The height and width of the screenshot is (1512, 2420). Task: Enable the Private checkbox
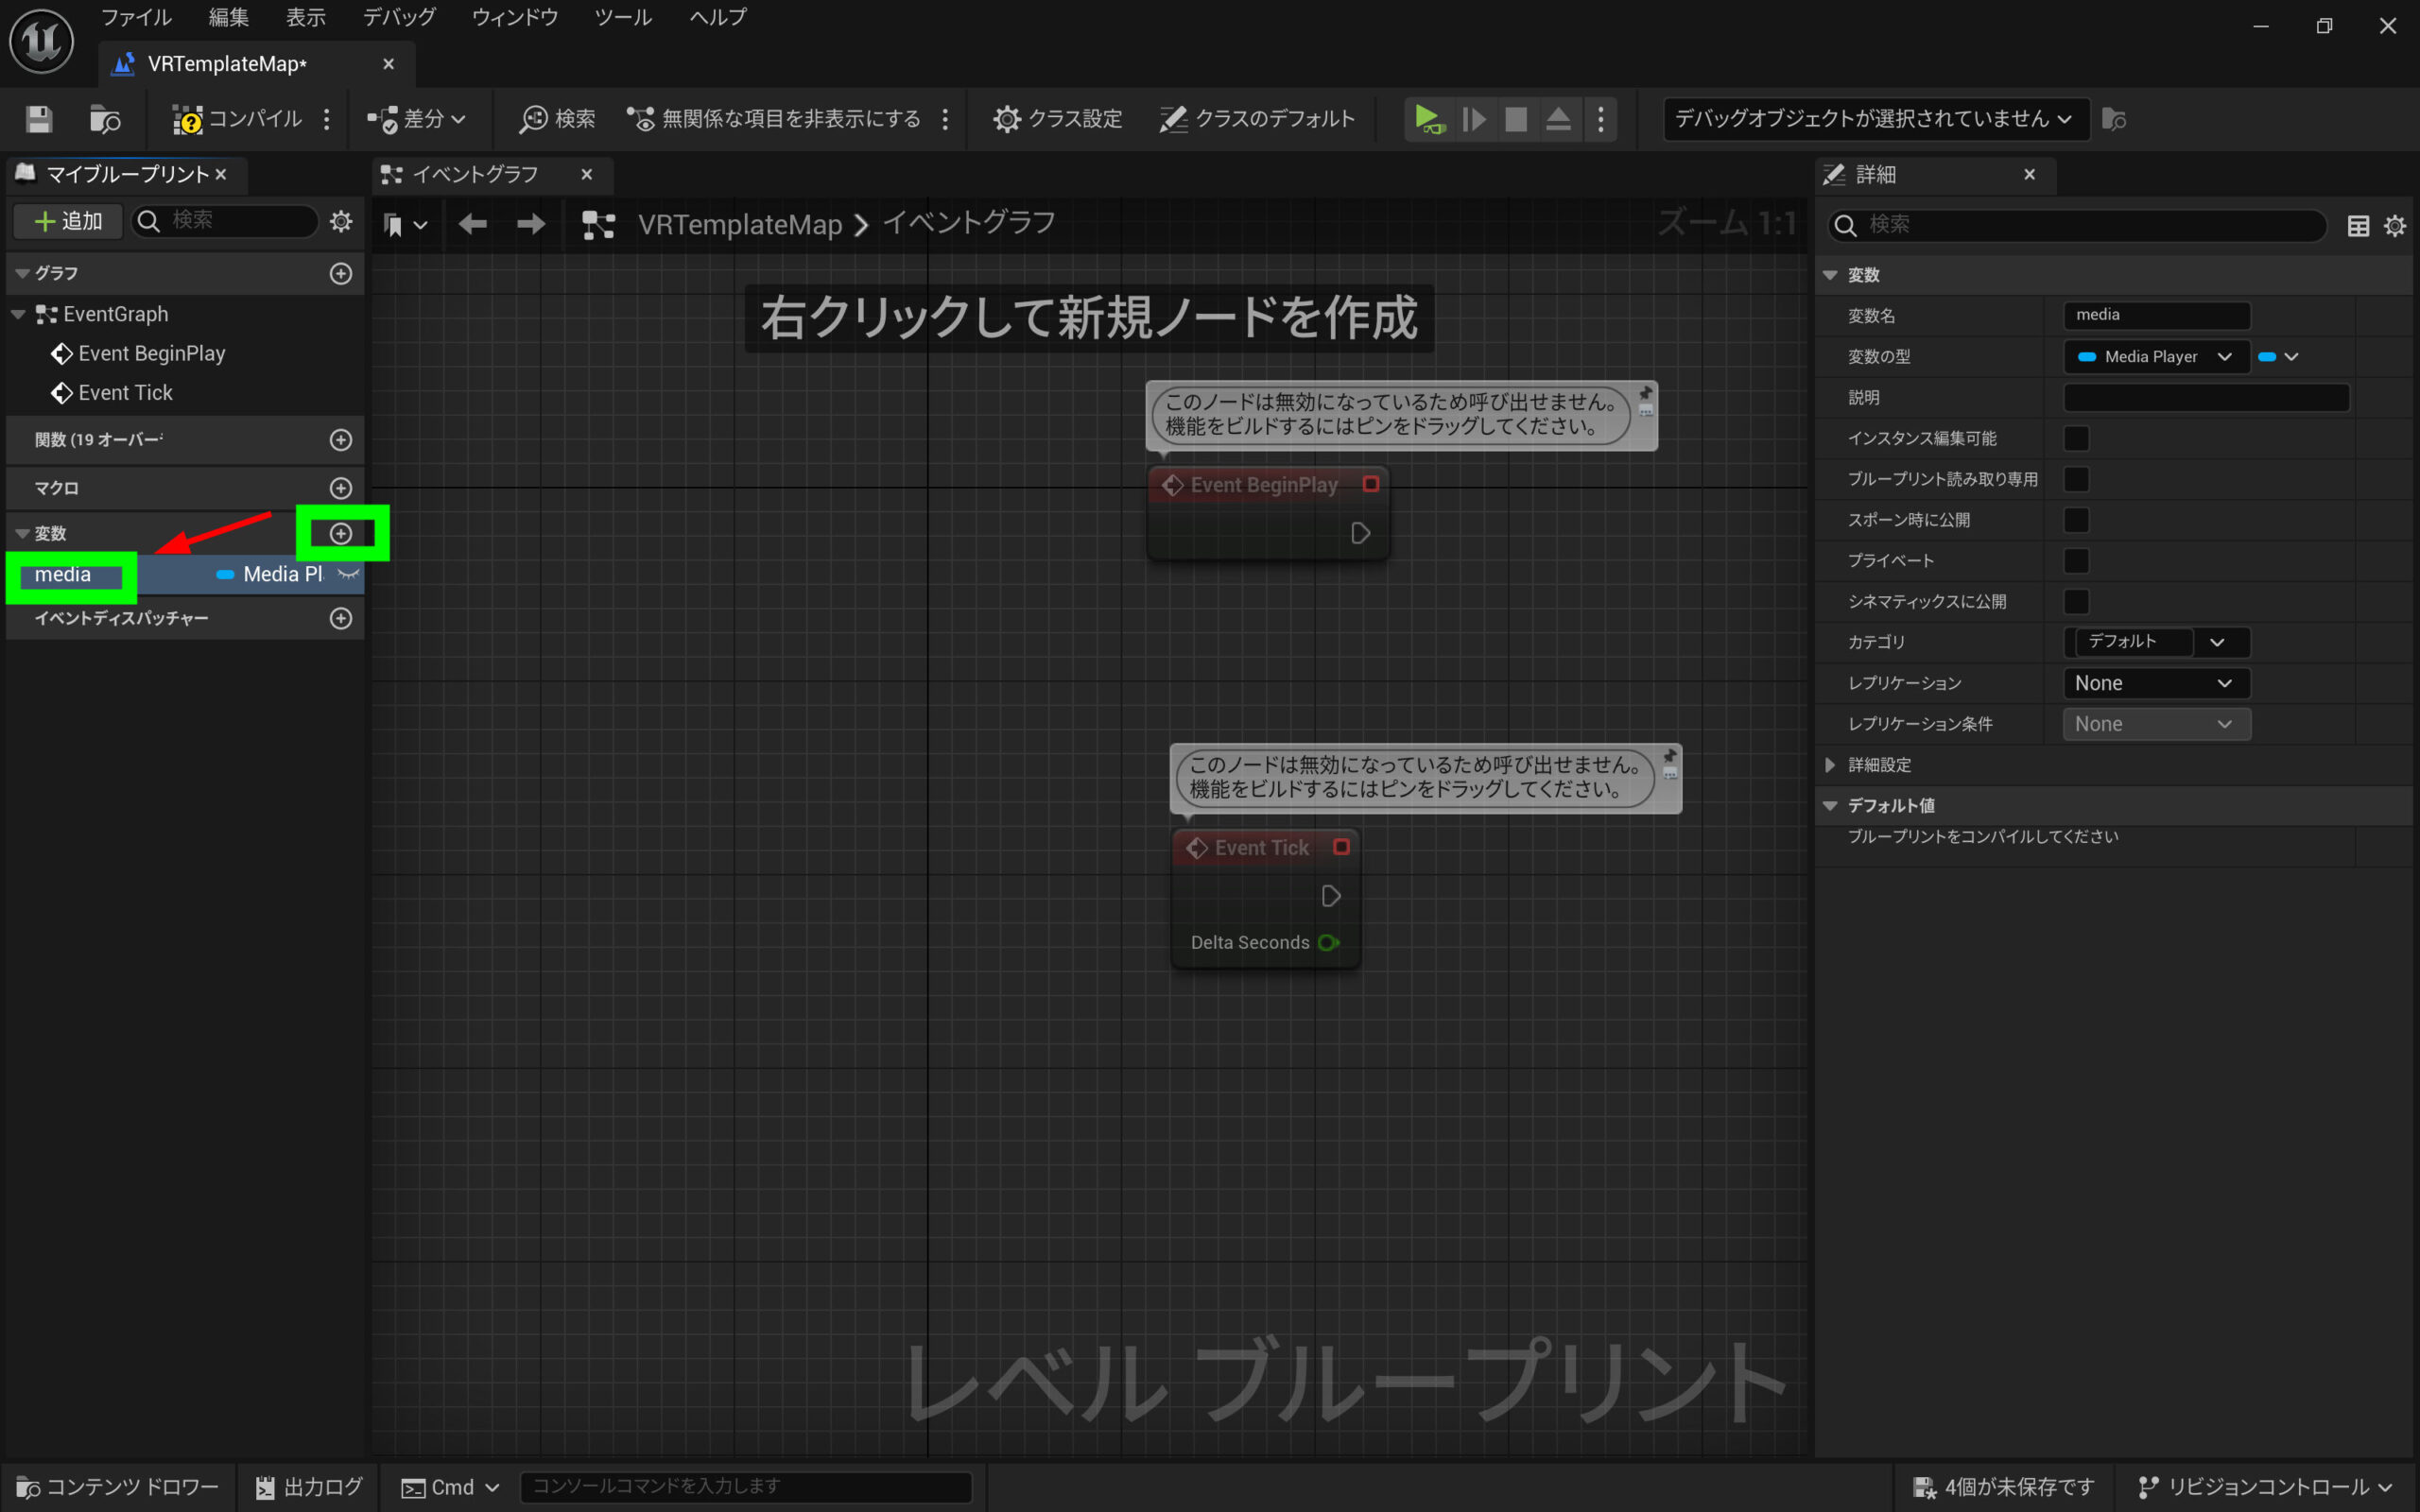point(2076,561)
